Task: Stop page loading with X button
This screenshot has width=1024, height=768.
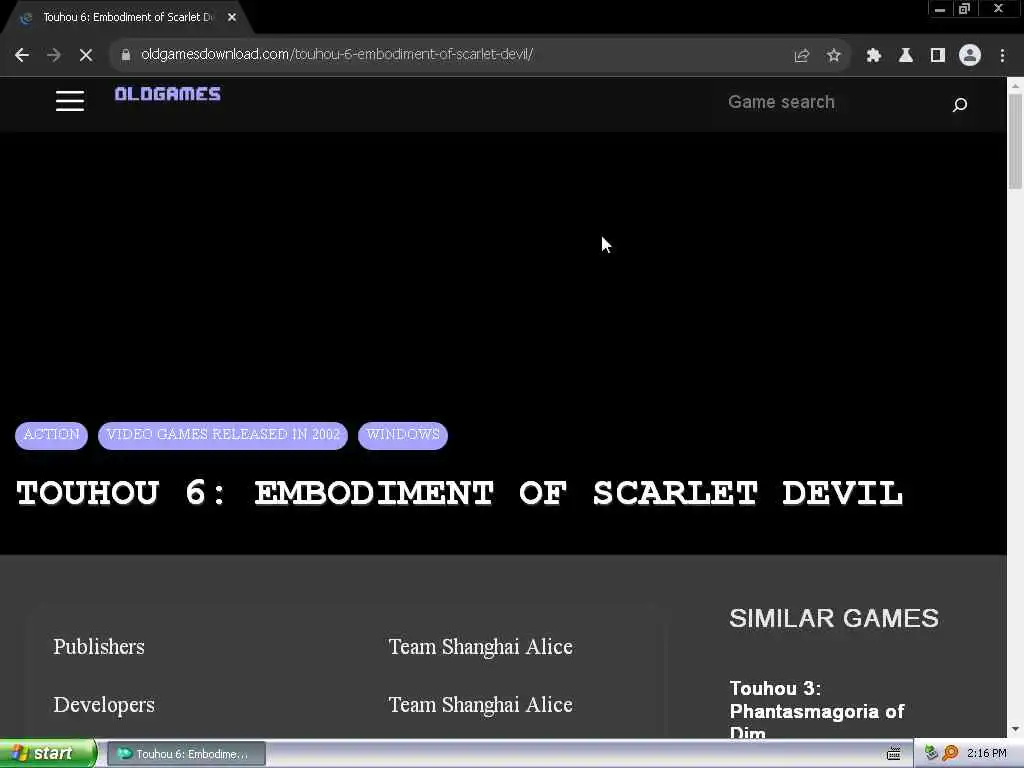Action: [x=86, y=56]
